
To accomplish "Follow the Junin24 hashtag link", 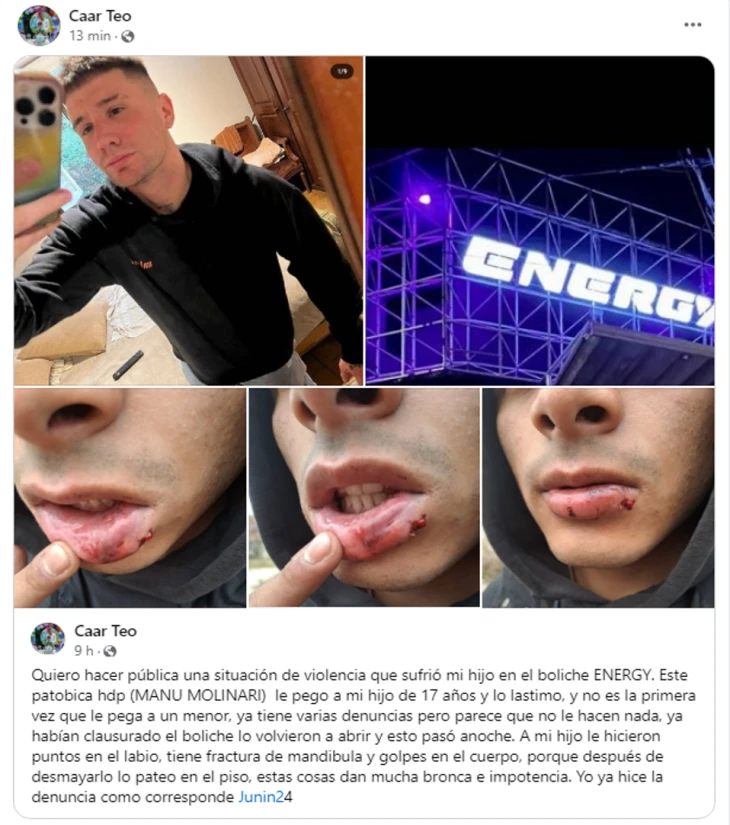I will tap(261, 797).
